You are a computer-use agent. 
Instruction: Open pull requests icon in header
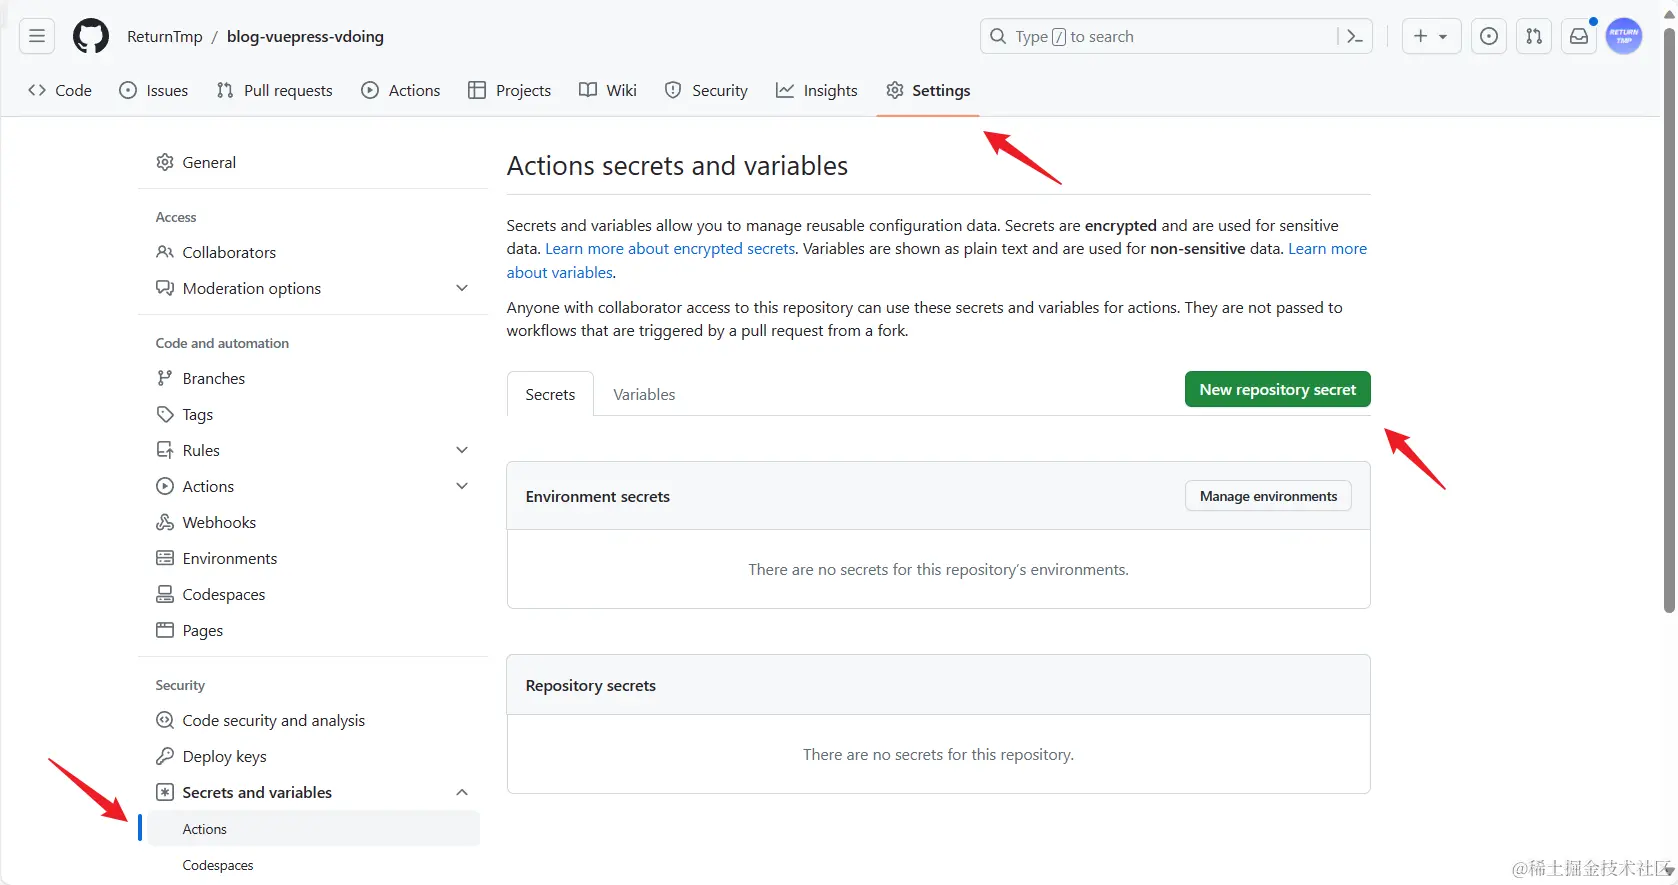(1534, 36)
